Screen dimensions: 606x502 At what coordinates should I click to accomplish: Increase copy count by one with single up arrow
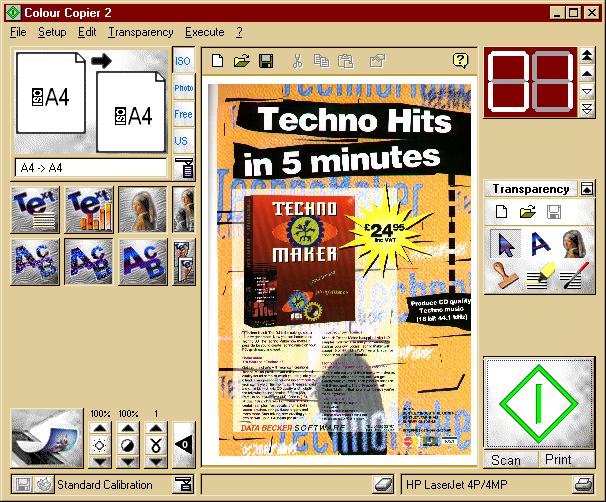pyautogui.click(x=587, y=73)
